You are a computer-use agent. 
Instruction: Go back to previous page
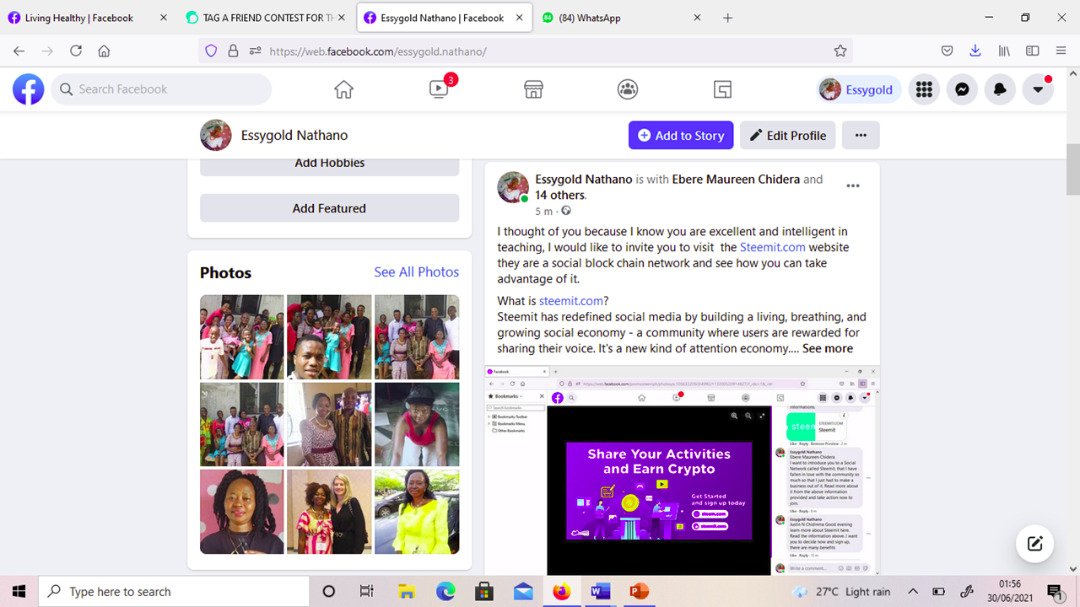click(19, 51)
